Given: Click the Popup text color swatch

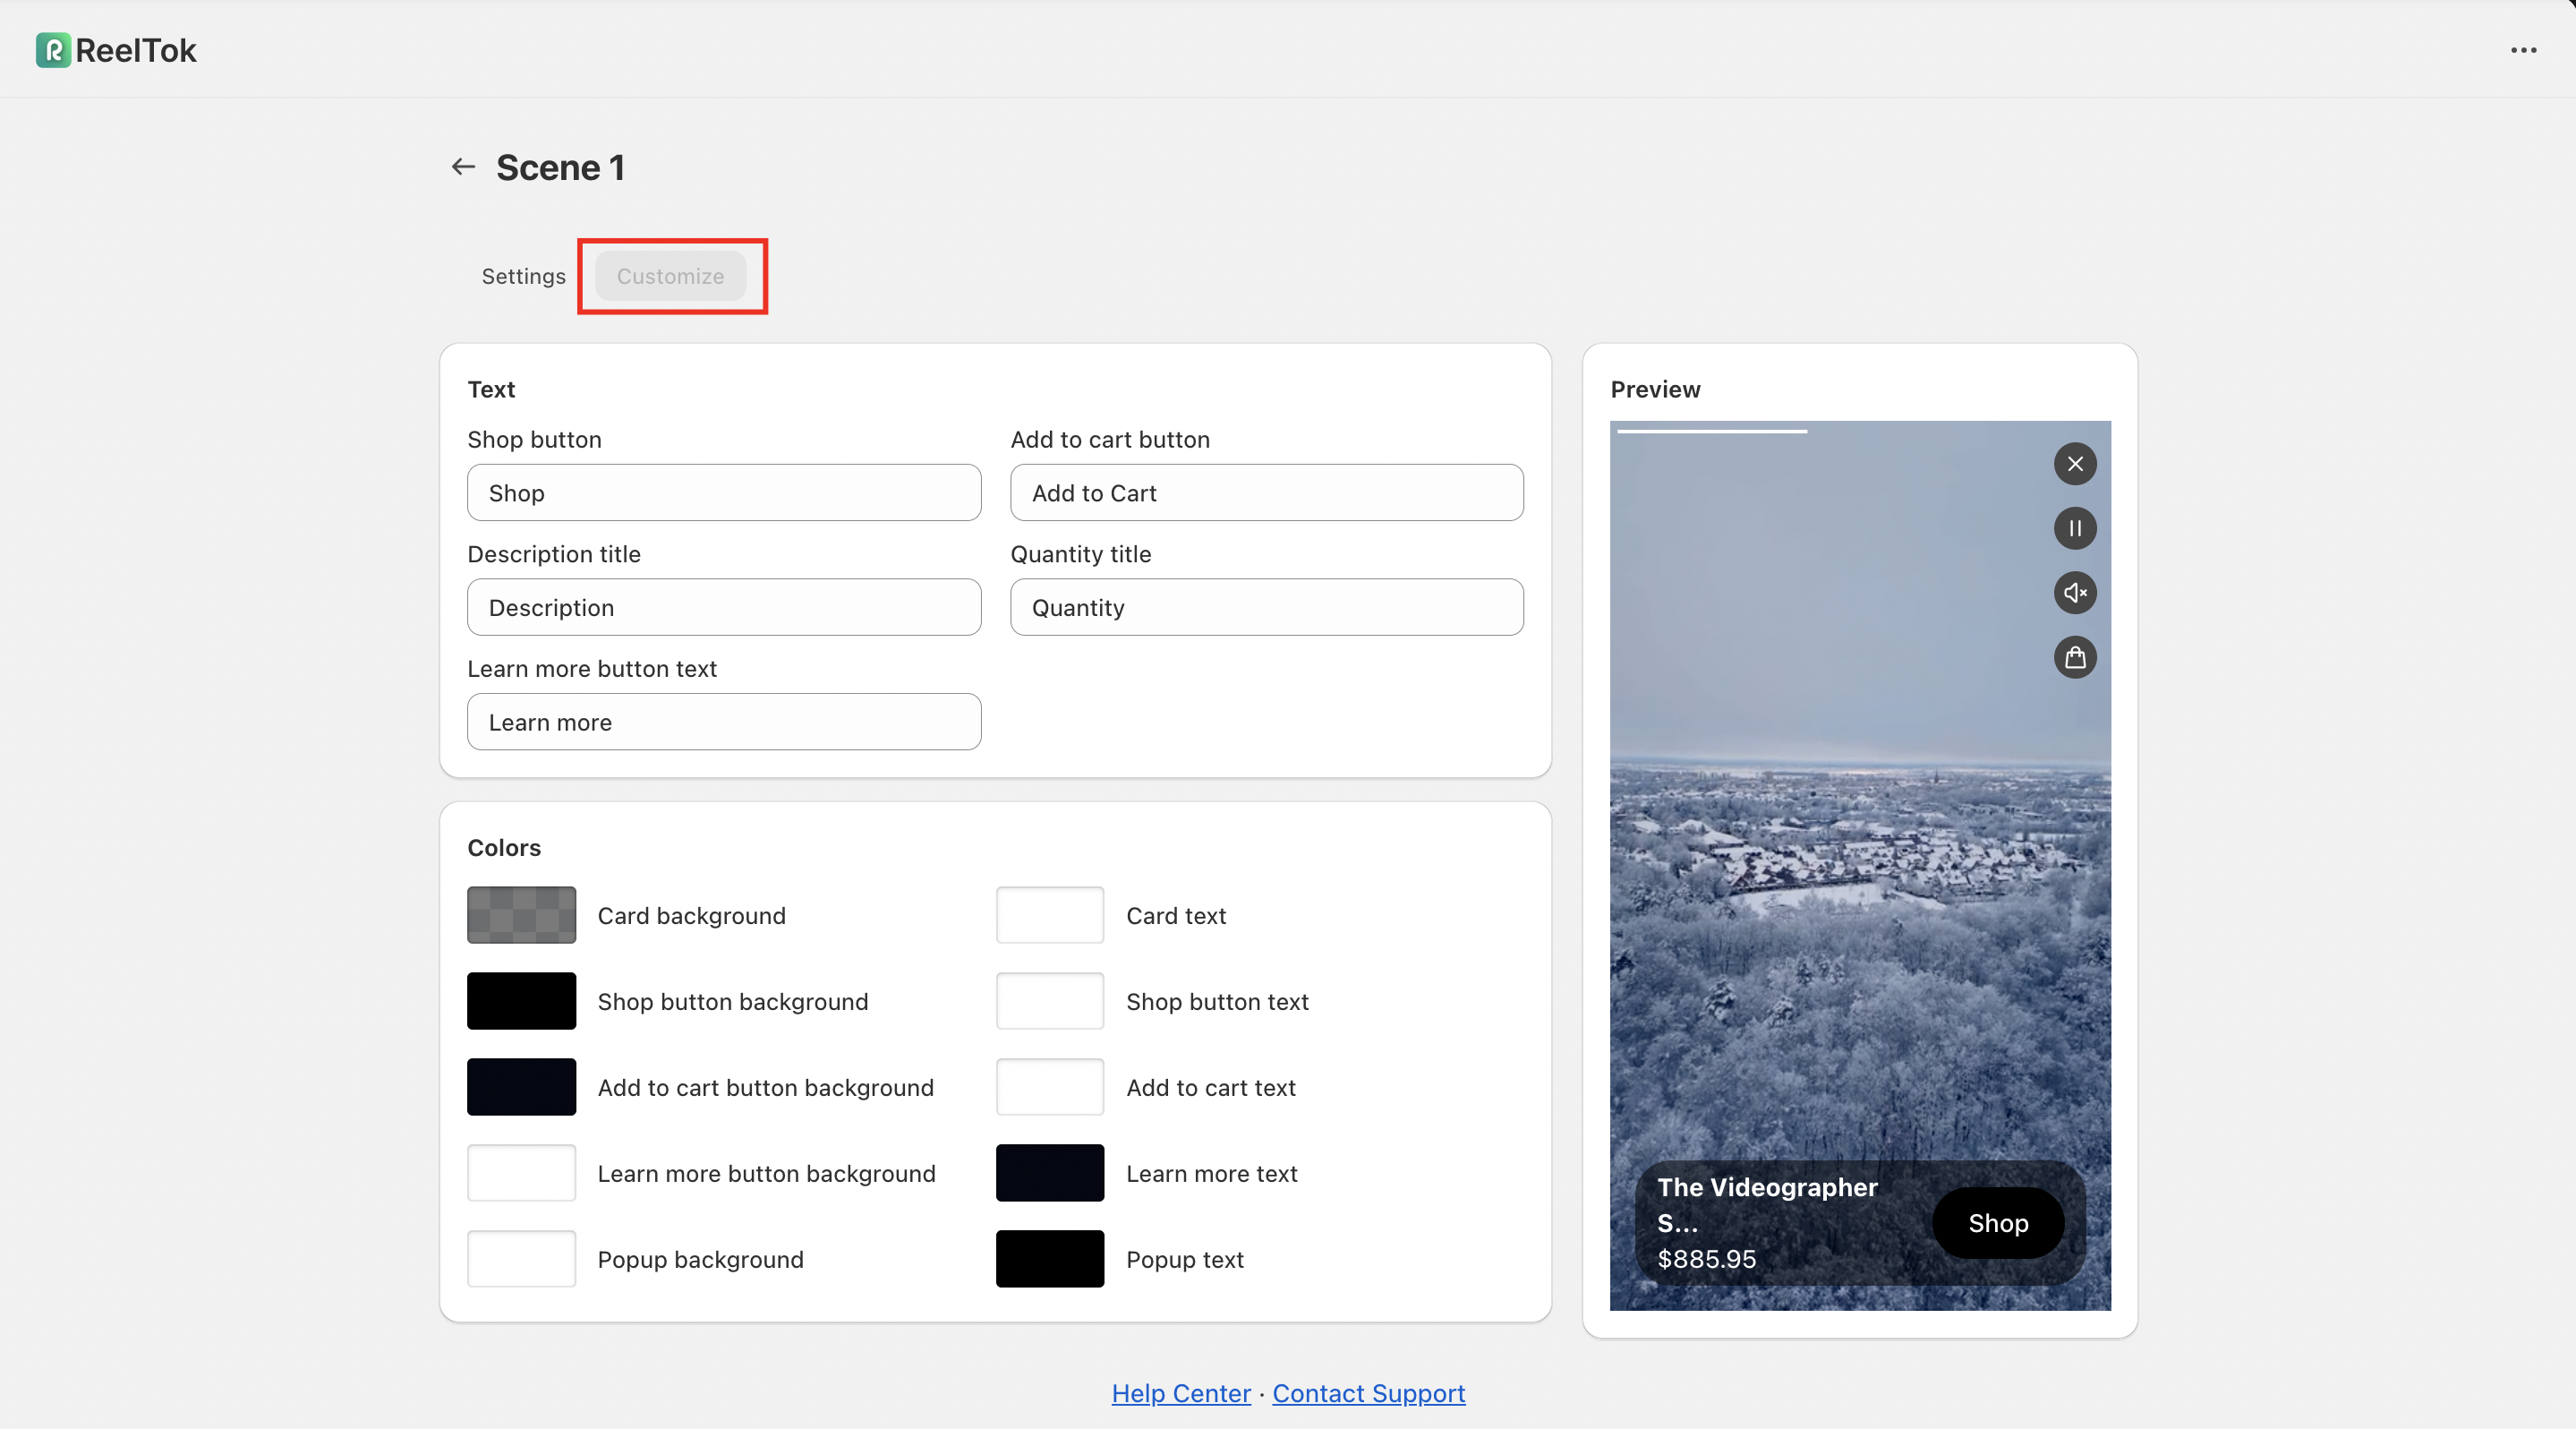Looking at the screenshot, I should click(1049, 1259).
